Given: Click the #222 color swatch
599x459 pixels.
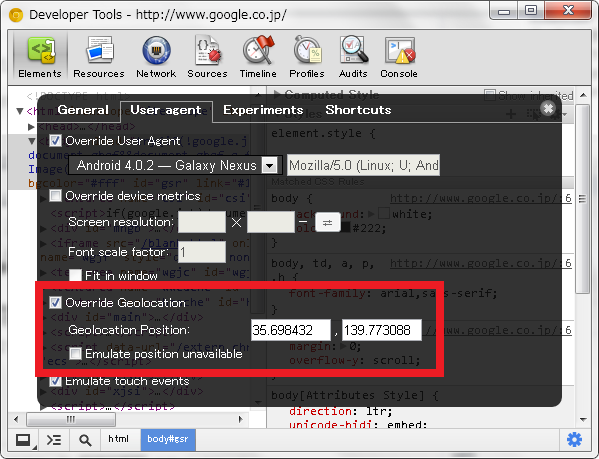Looking at the screenshot, I should point(345,228).
